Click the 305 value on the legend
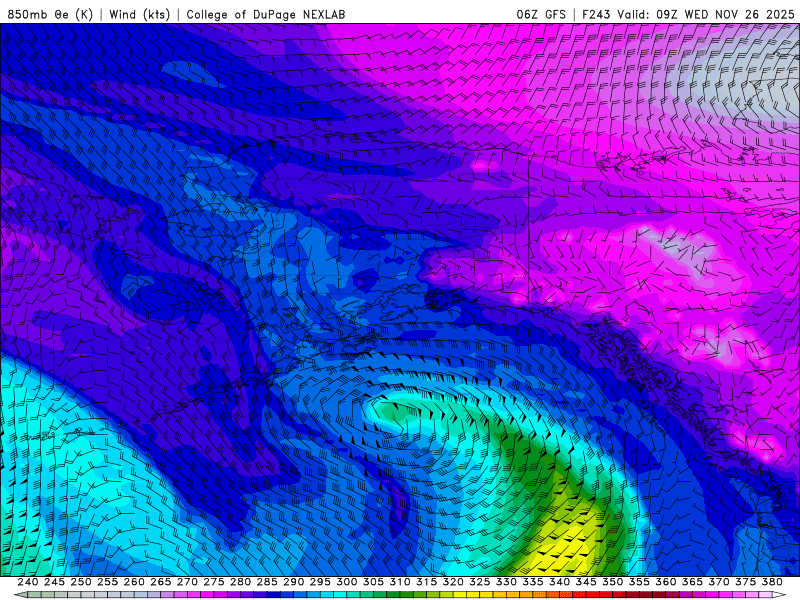 pos(373,582)
